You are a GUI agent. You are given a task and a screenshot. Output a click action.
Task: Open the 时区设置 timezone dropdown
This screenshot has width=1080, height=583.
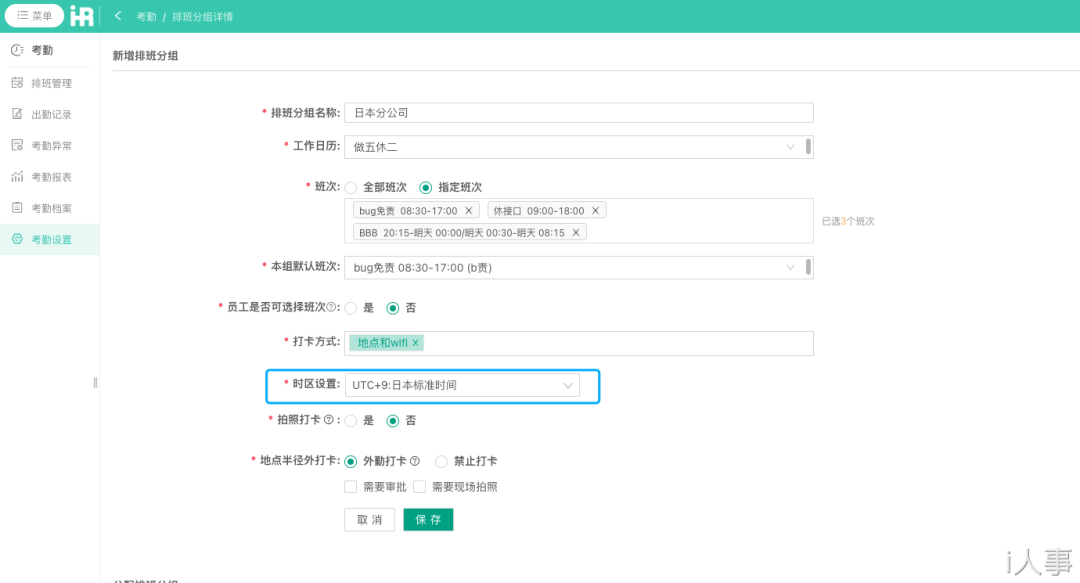coord(462,385)
